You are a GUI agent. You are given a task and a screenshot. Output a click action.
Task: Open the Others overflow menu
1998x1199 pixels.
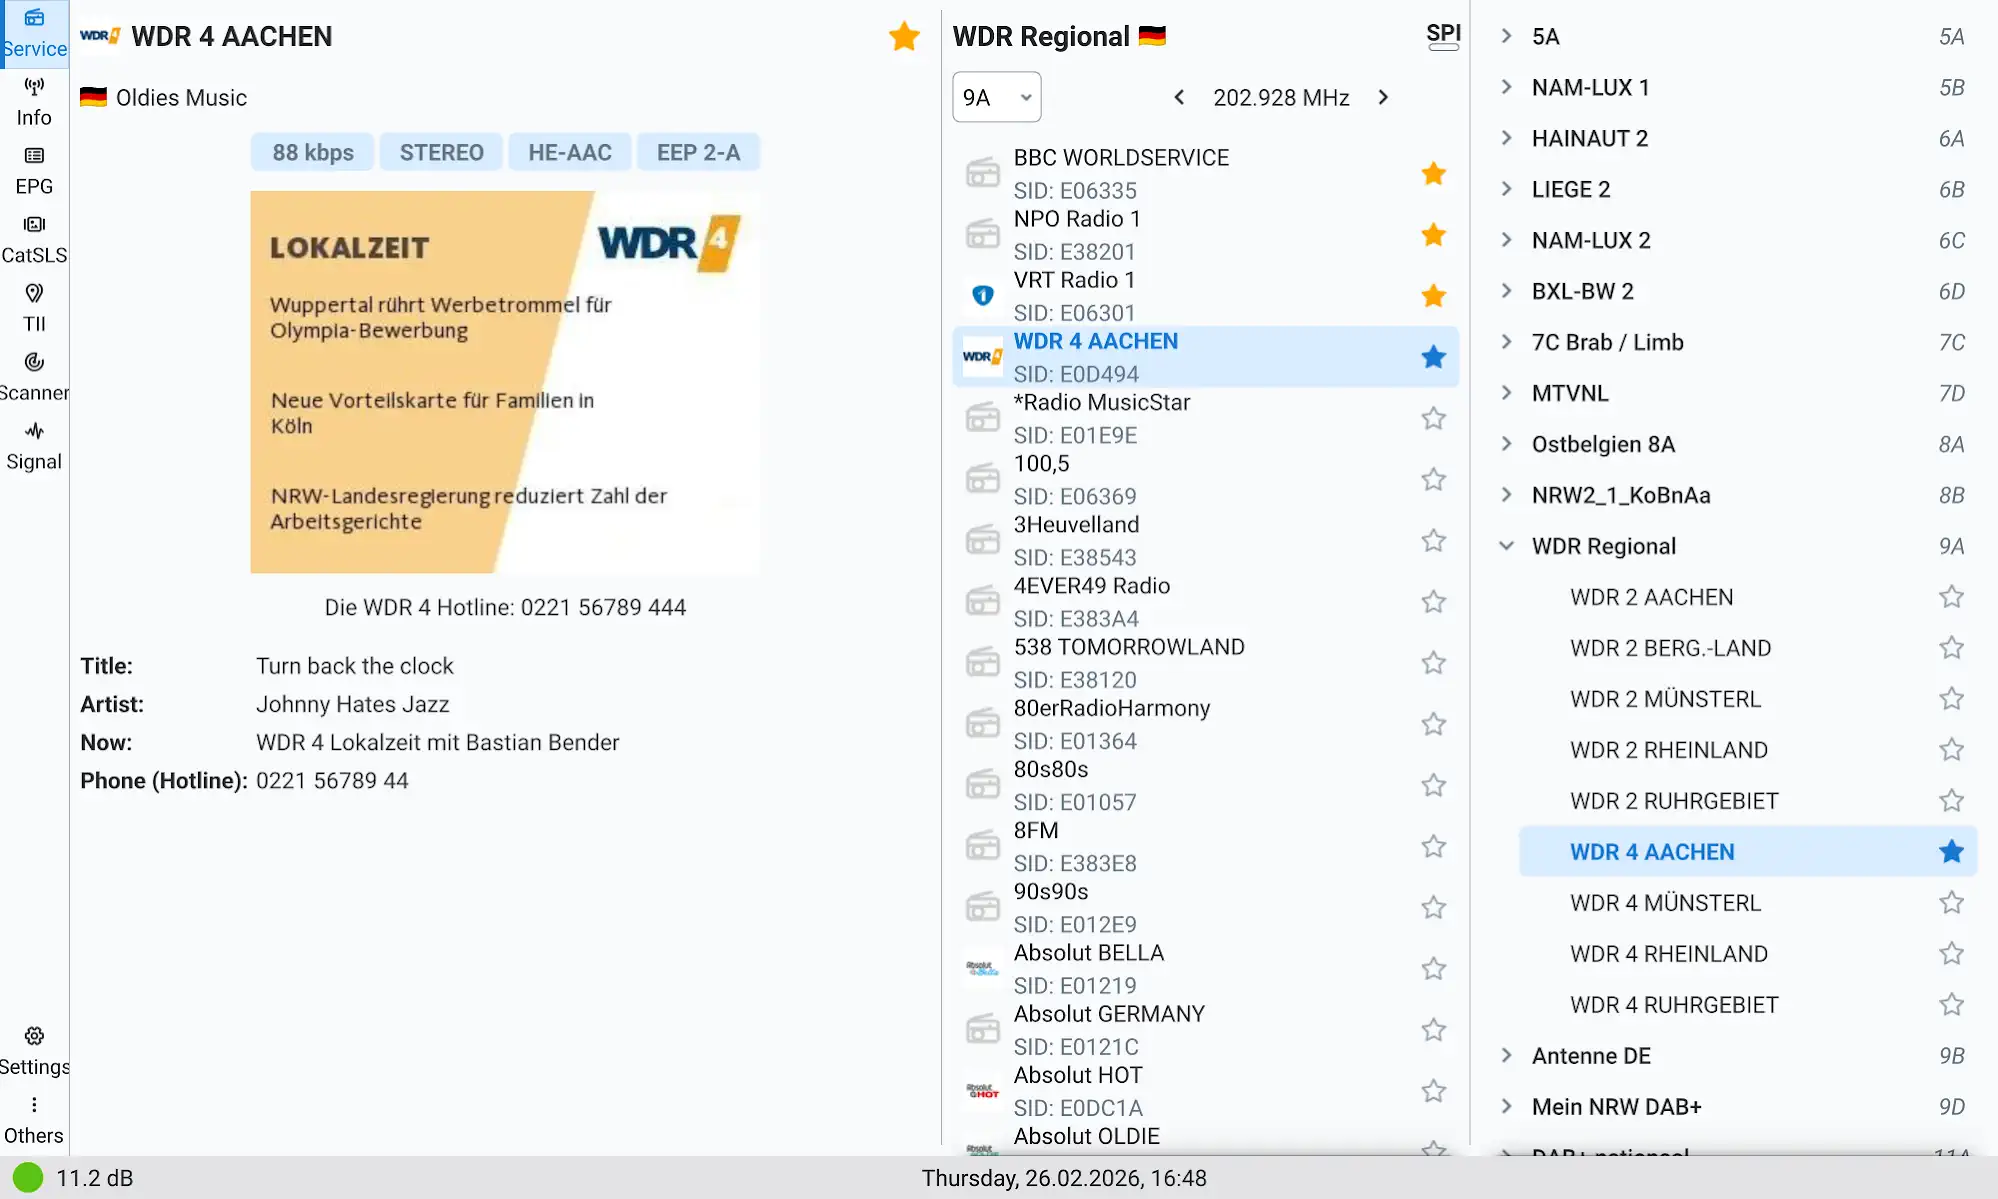coord(34,1119)
